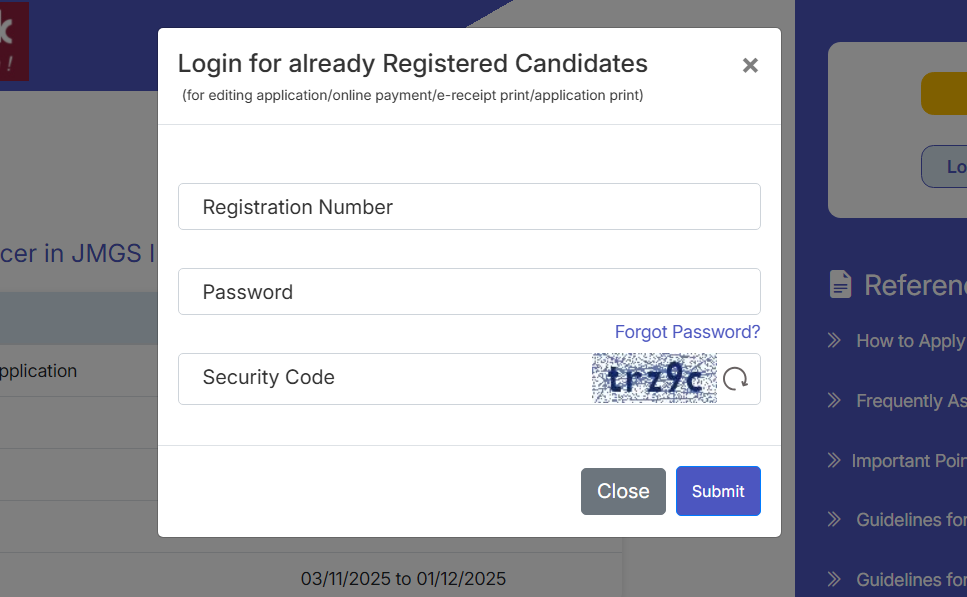
Task: Click the chevron icon beside Frequently Asked
Action: (834, 401)
